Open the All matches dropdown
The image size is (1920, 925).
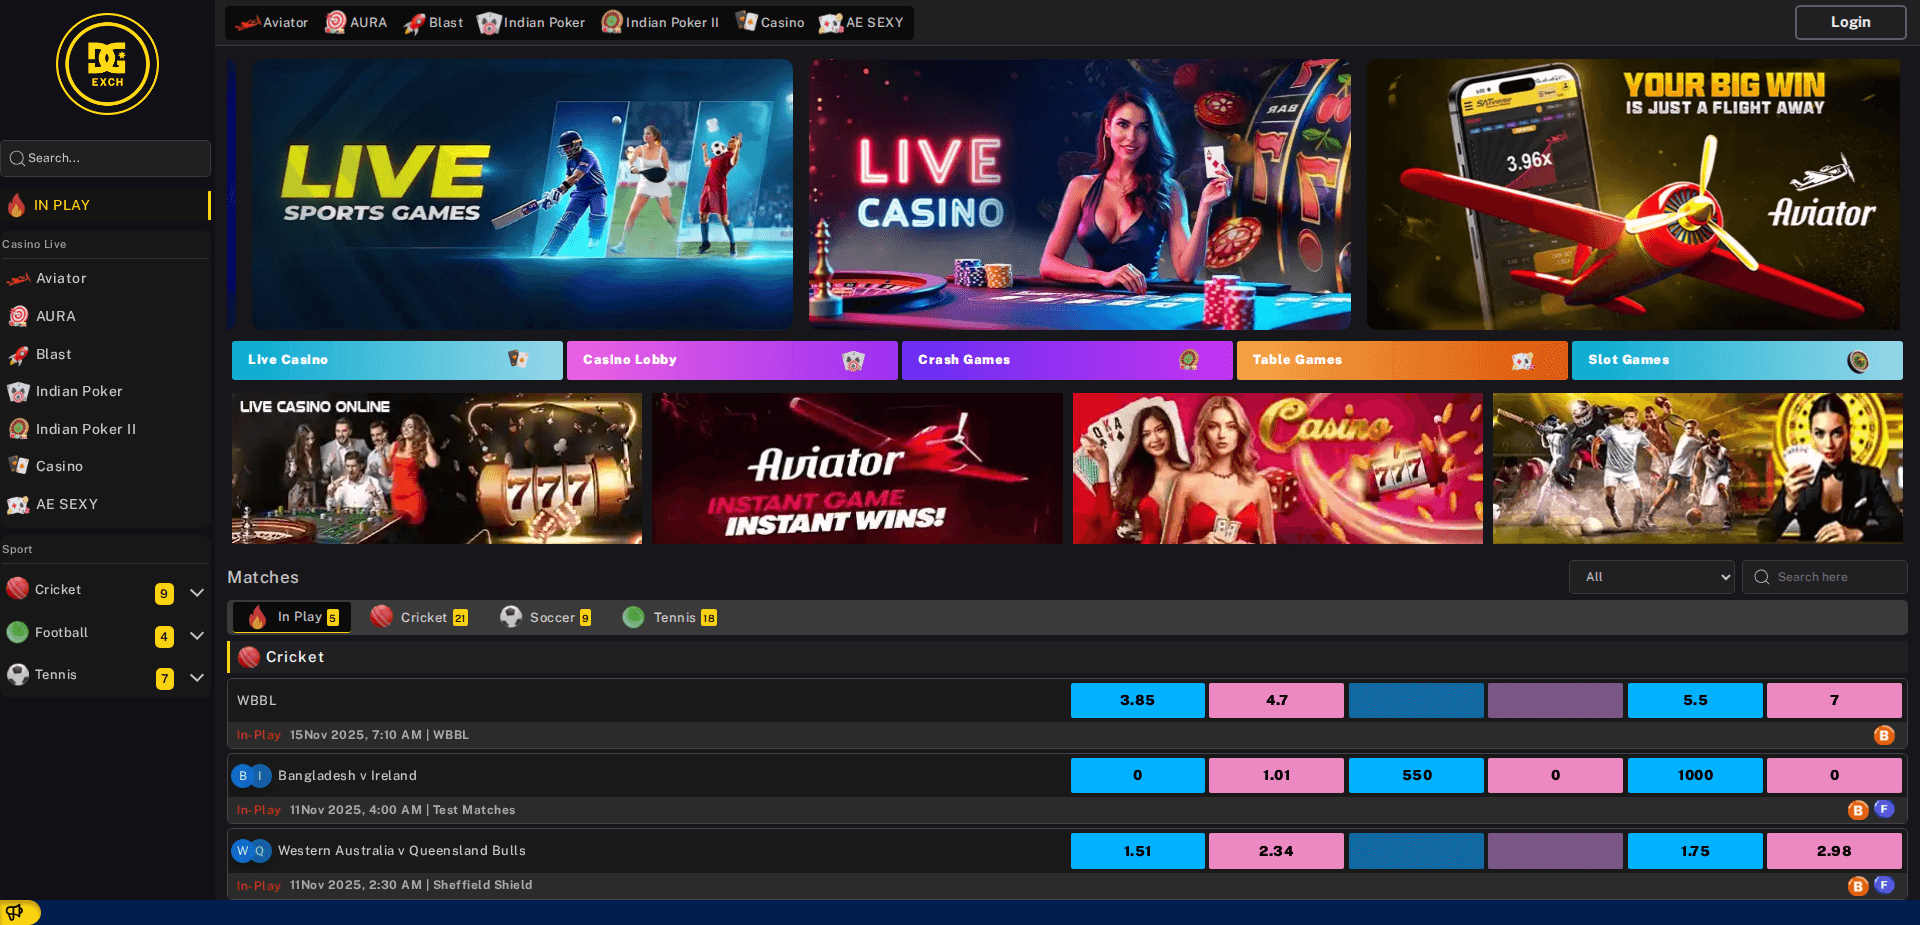pos(1651,577)
